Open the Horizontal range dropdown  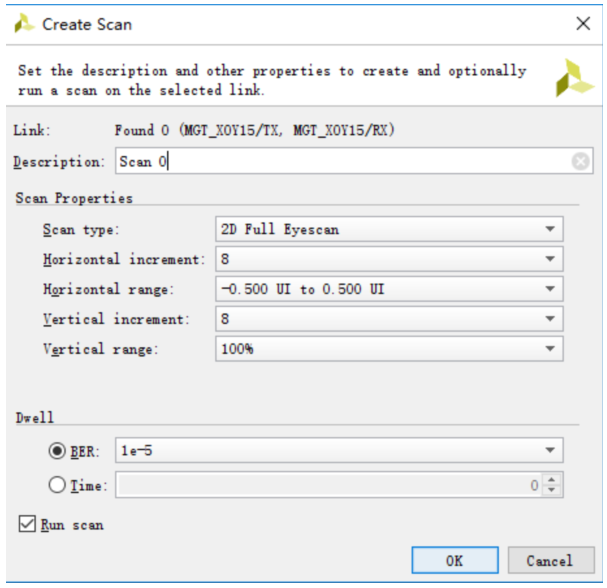coord(549,289)
